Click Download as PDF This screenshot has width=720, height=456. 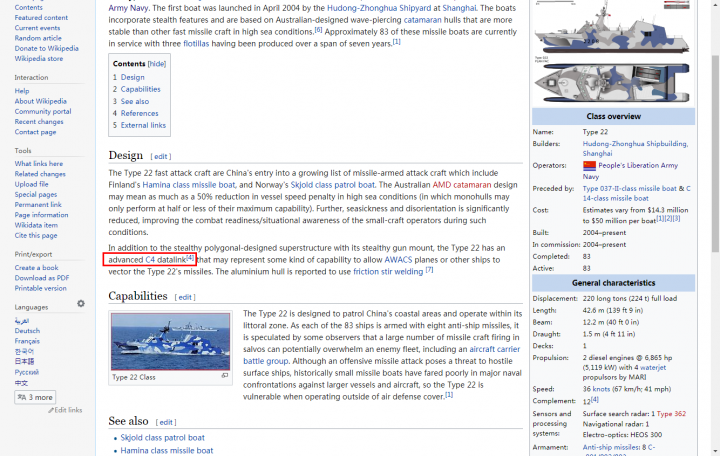[42, 278]
